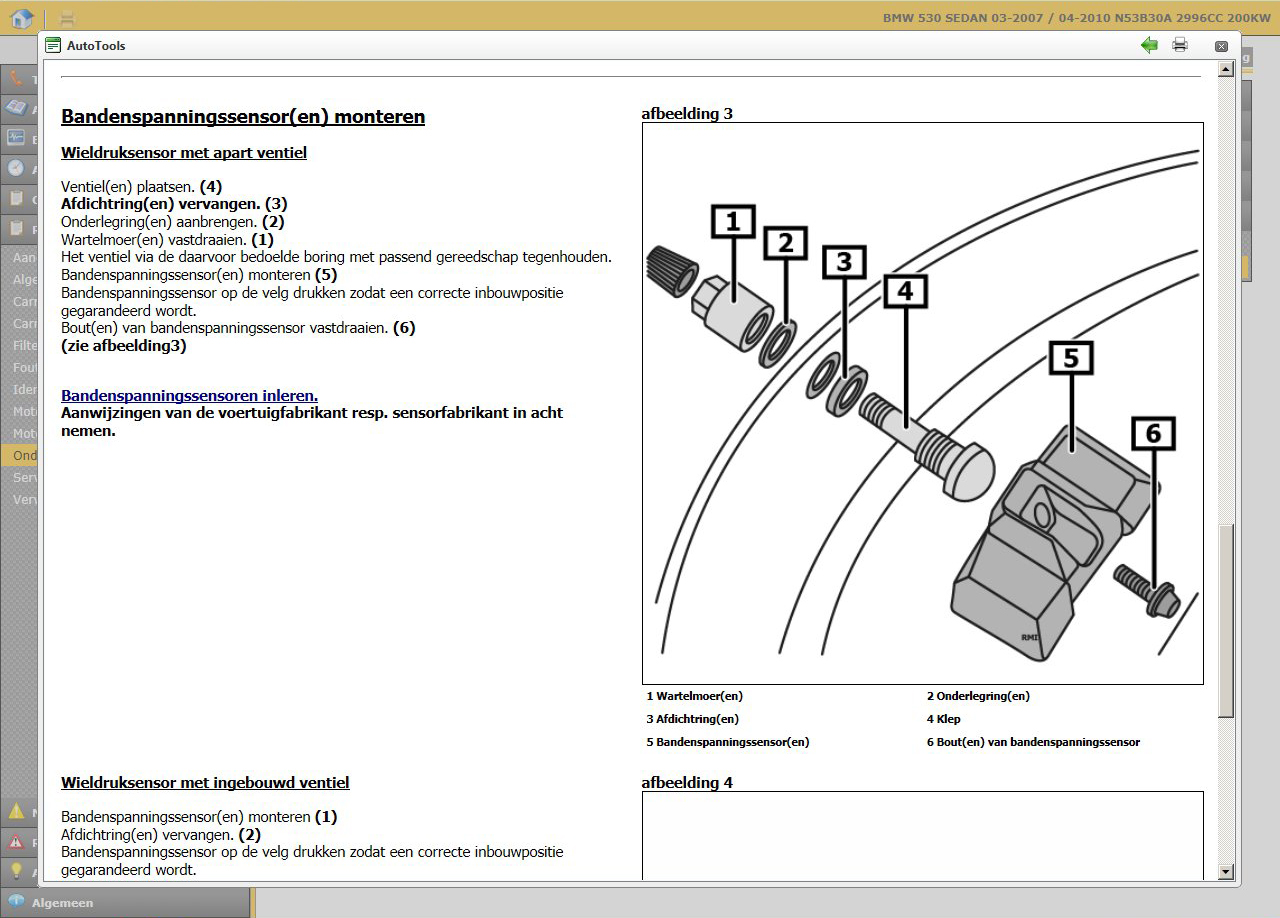Click the vertical scrollbar thumb
The width and height of the screenshot is (1280, 918).
coord(1226,620)
